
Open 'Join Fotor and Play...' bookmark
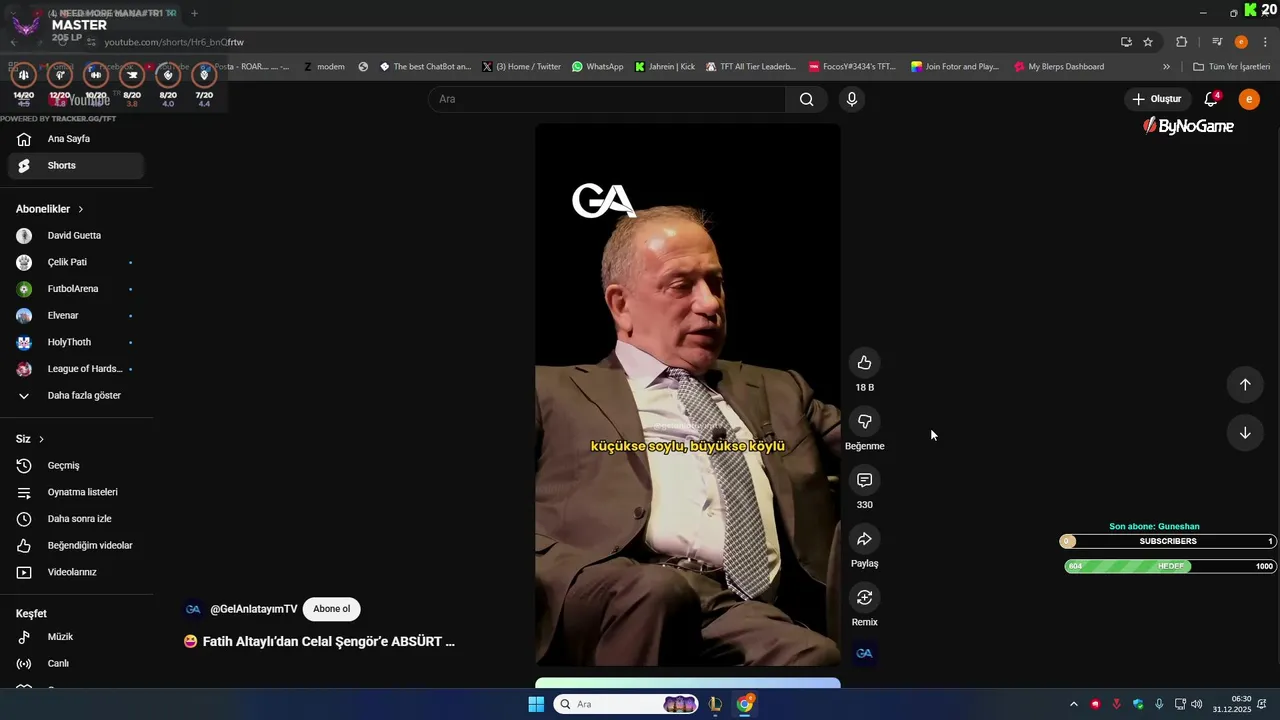point(955,67)
